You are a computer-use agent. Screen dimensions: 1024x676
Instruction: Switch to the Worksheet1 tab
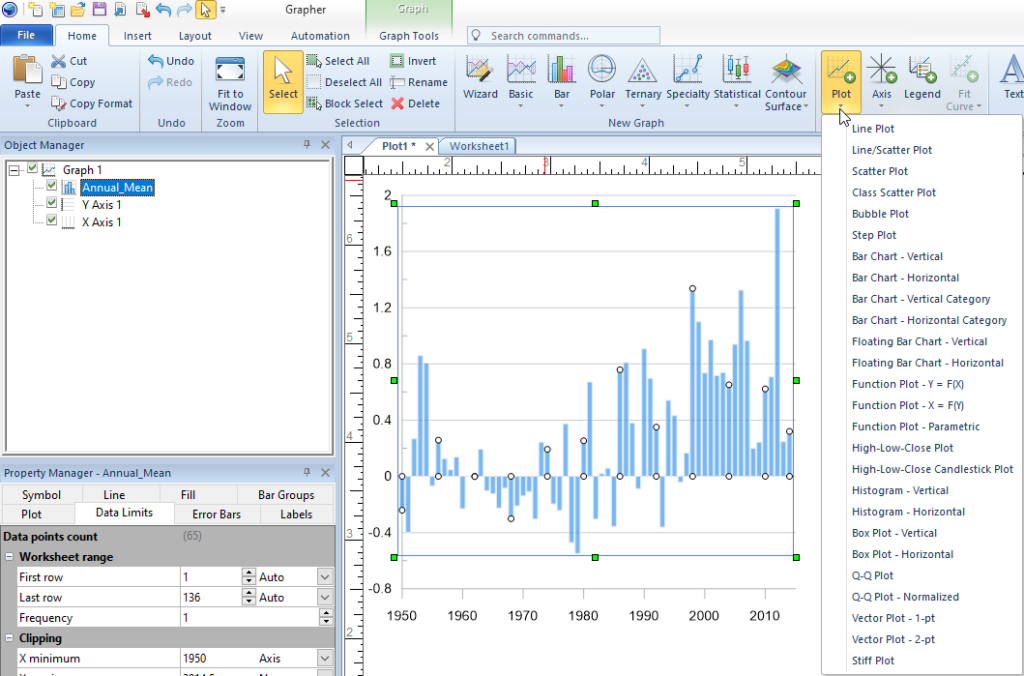click(478, 146)
